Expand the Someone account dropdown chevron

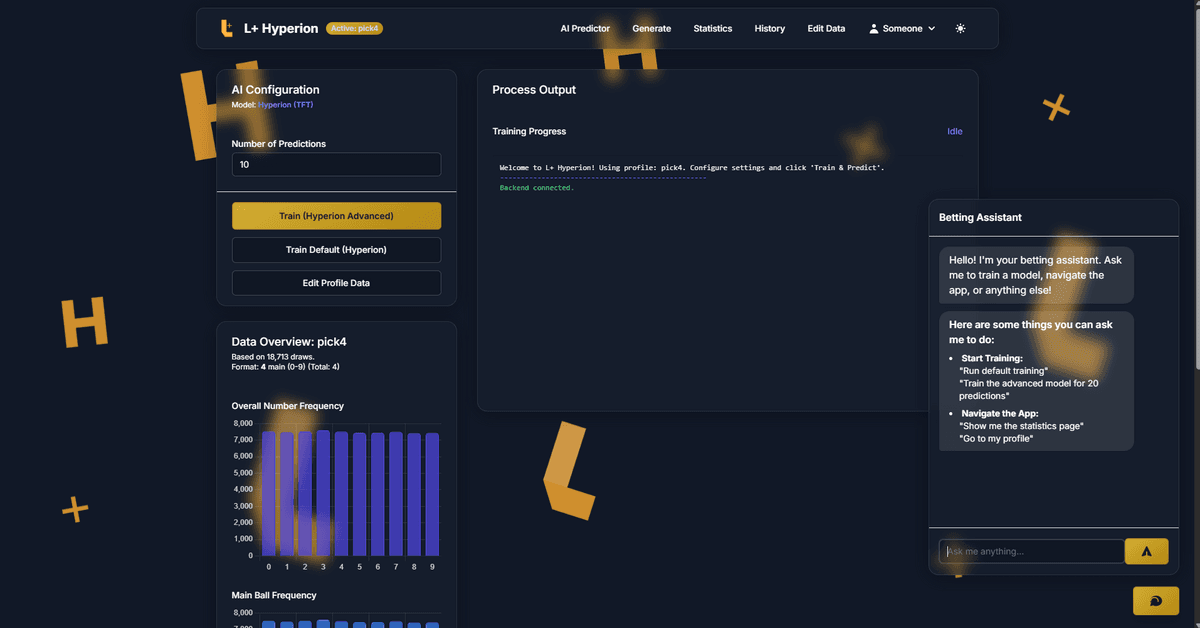932,29
